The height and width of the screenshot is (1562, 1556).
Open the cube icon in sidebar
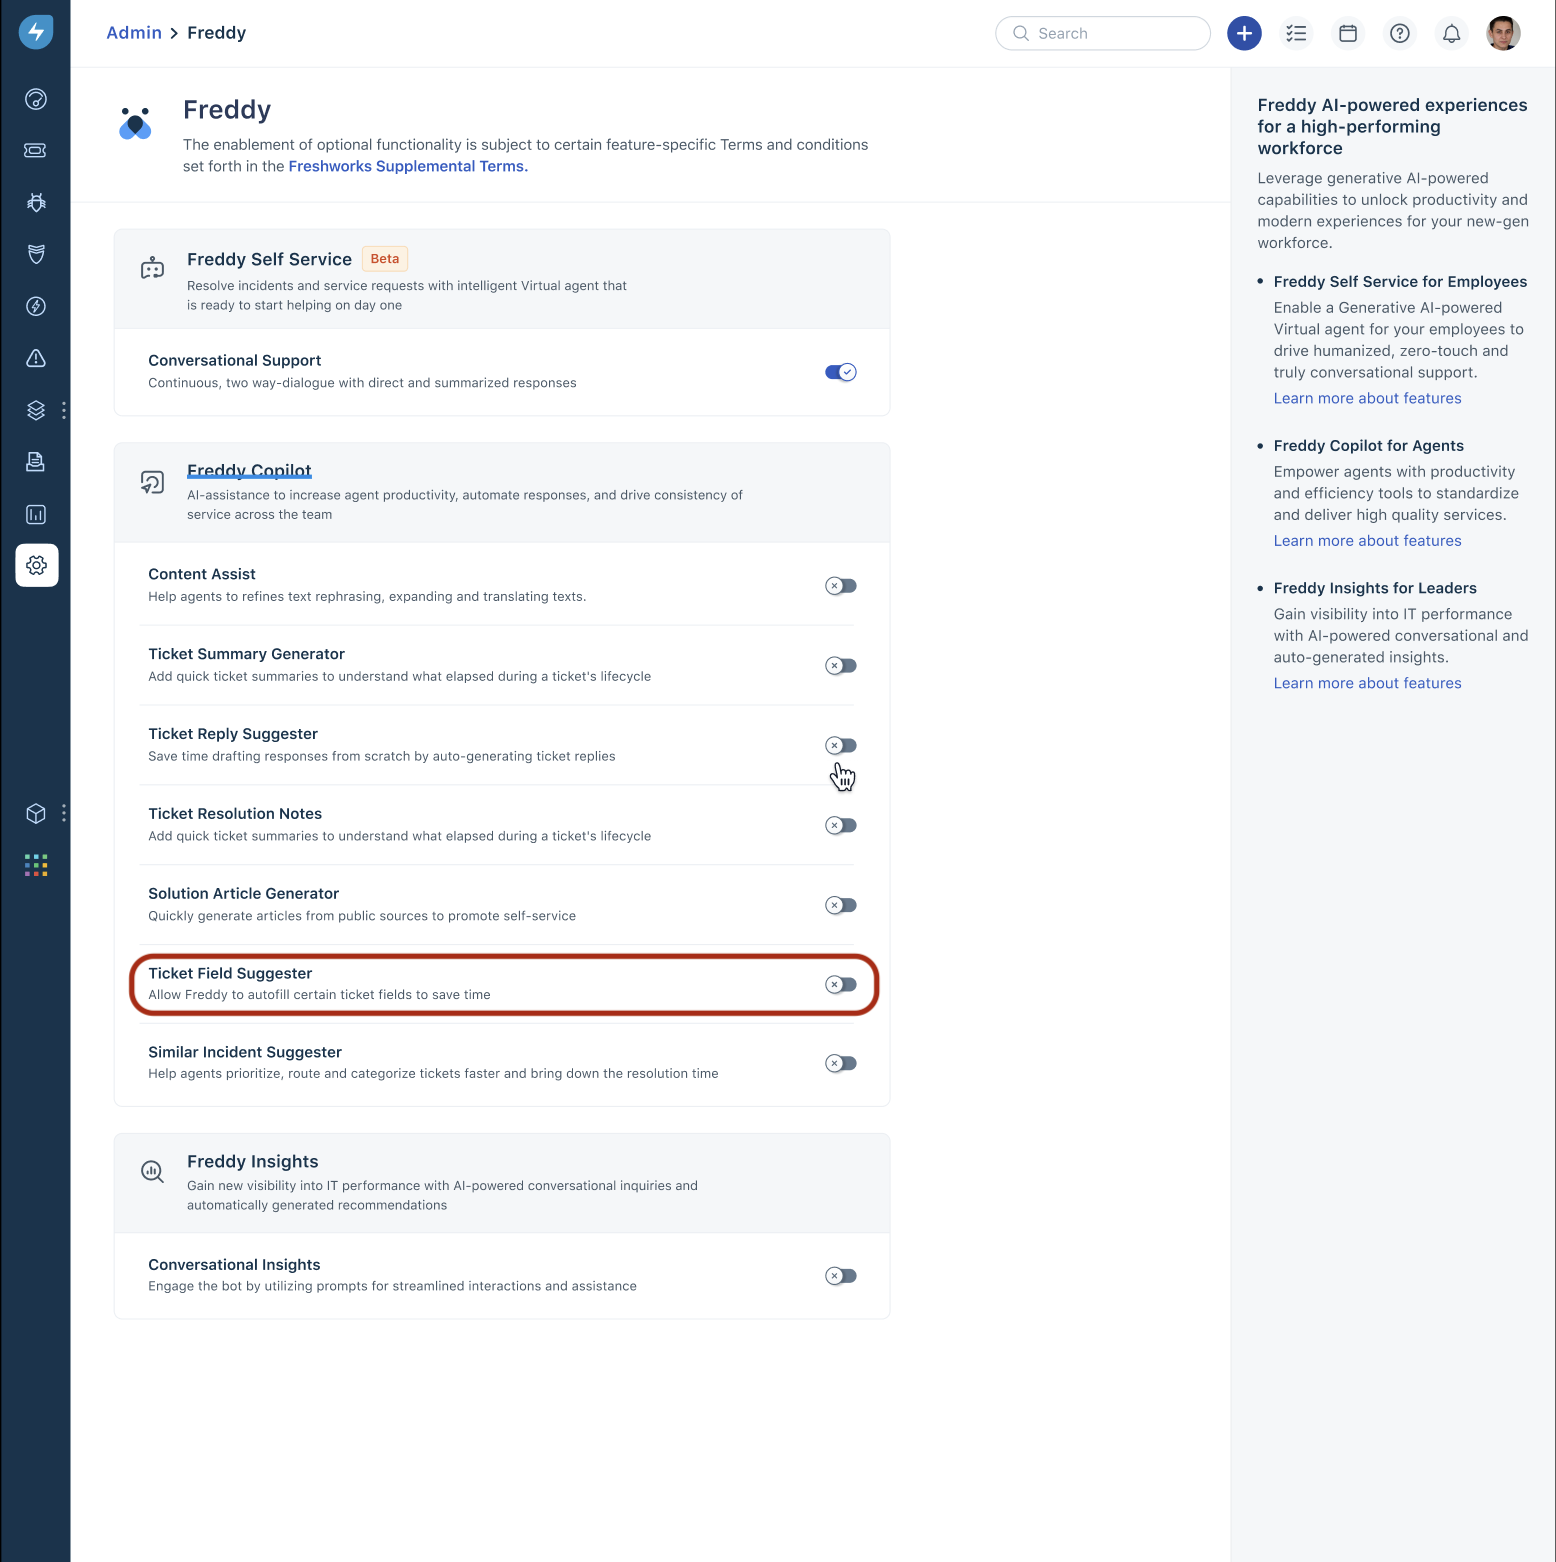coord(36,813)
